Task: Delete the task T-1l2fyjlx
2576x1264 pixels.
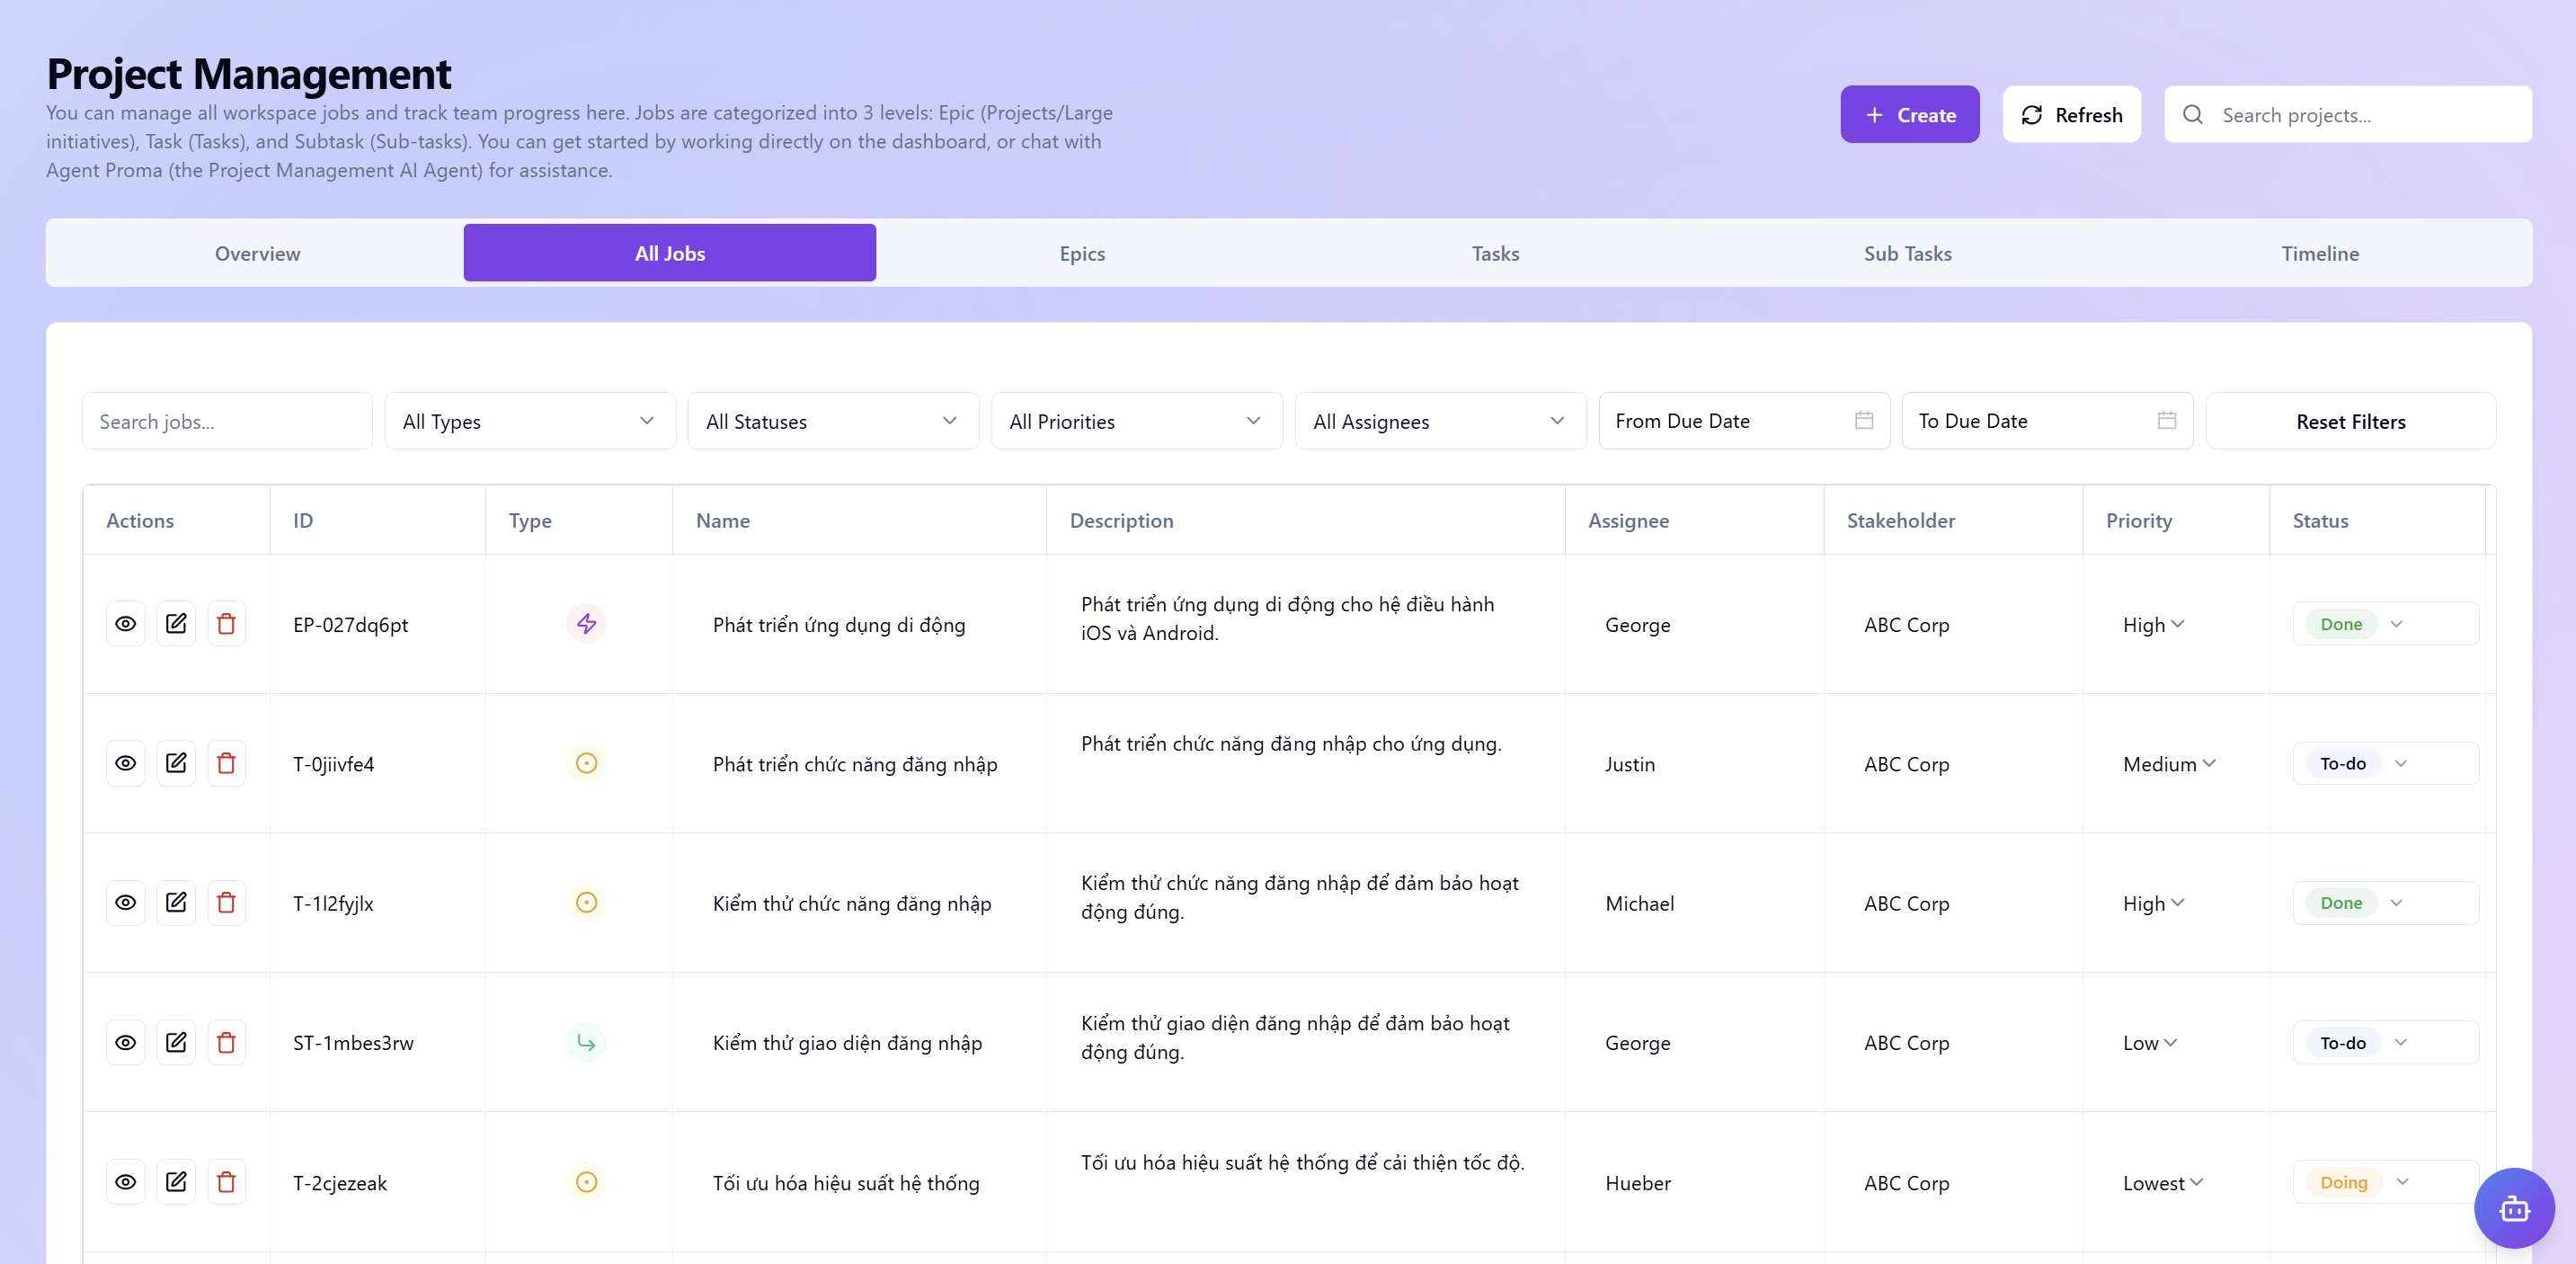Action: 226,902
